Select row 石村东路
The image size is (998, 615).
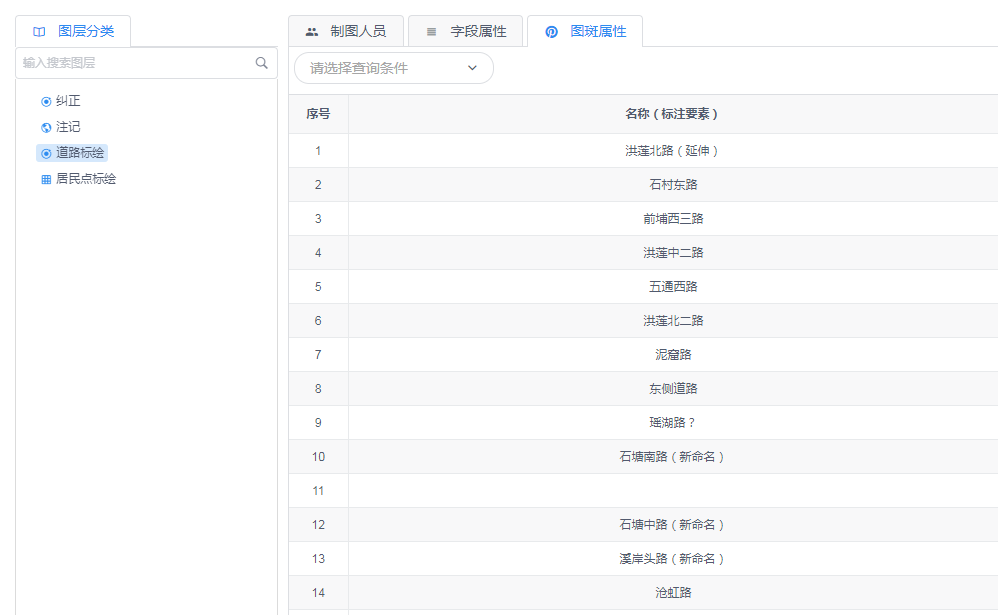[643, 185]
